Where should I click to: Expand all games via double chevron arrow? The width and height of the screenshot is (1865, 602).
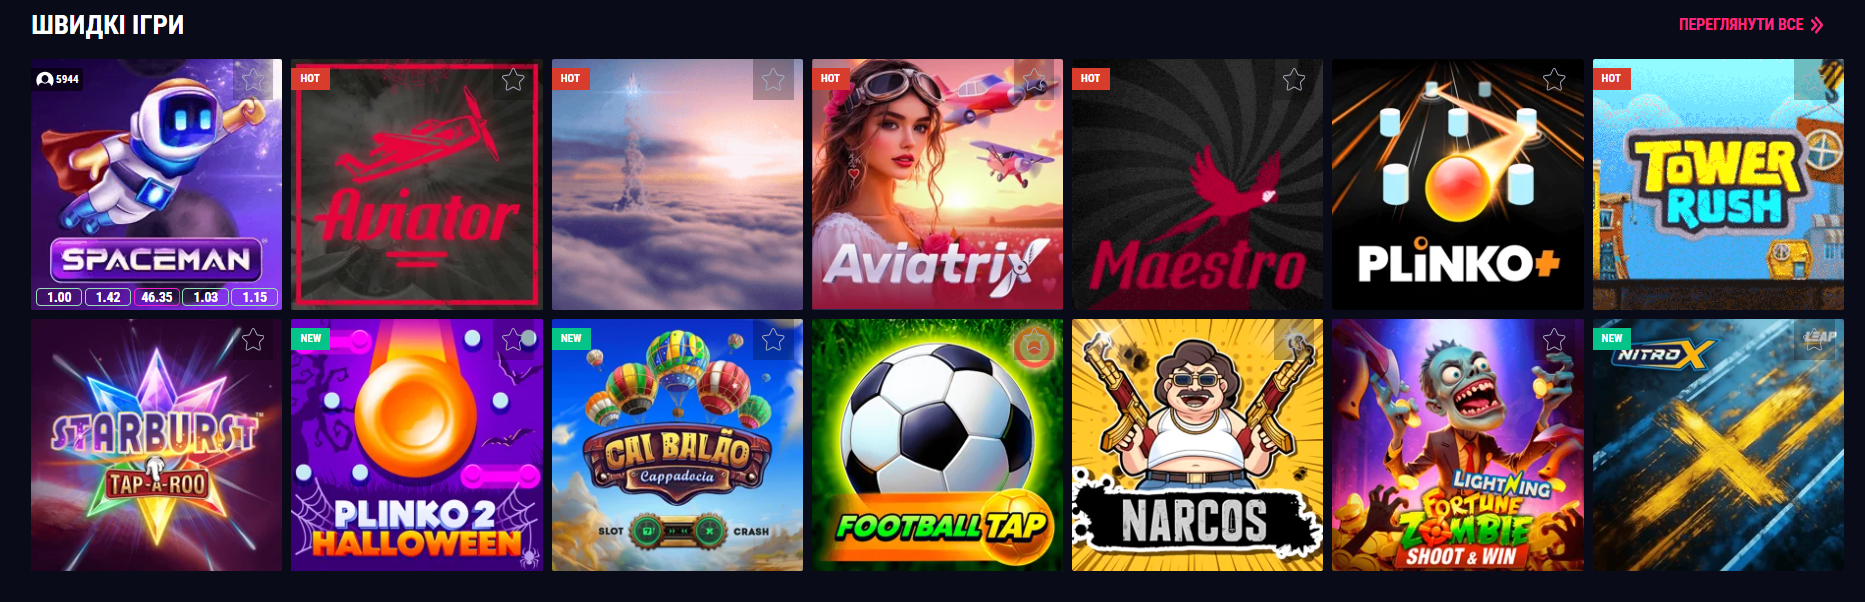coord(1817,25)
